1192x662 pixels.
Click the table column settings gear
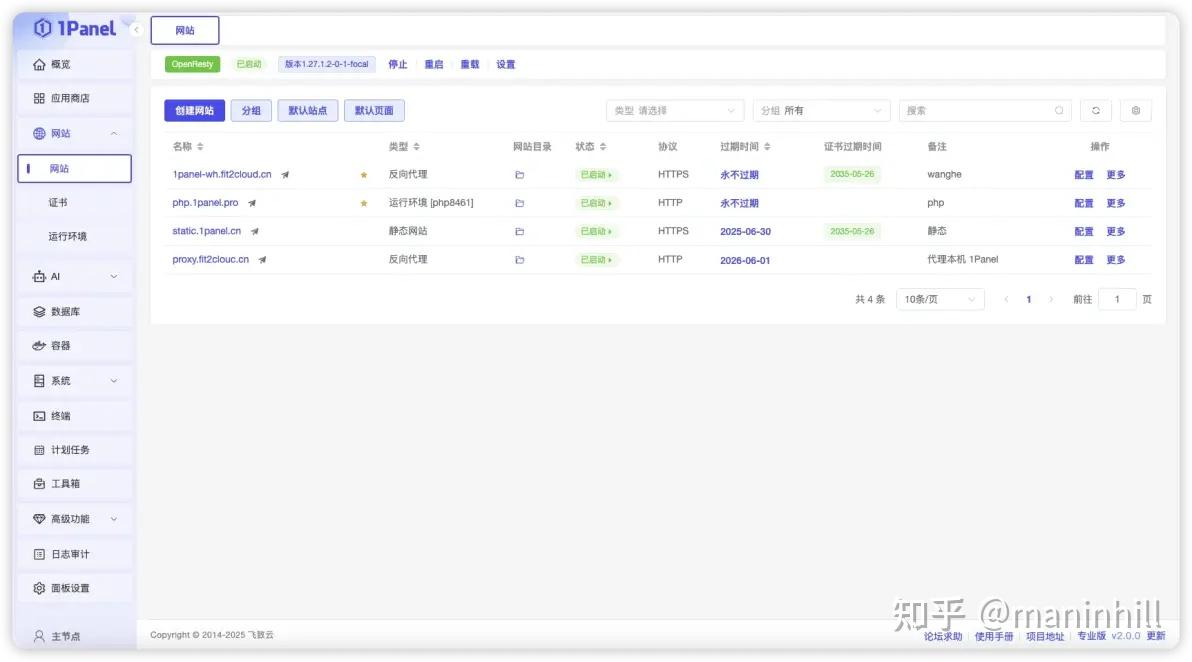[1136, 111]
